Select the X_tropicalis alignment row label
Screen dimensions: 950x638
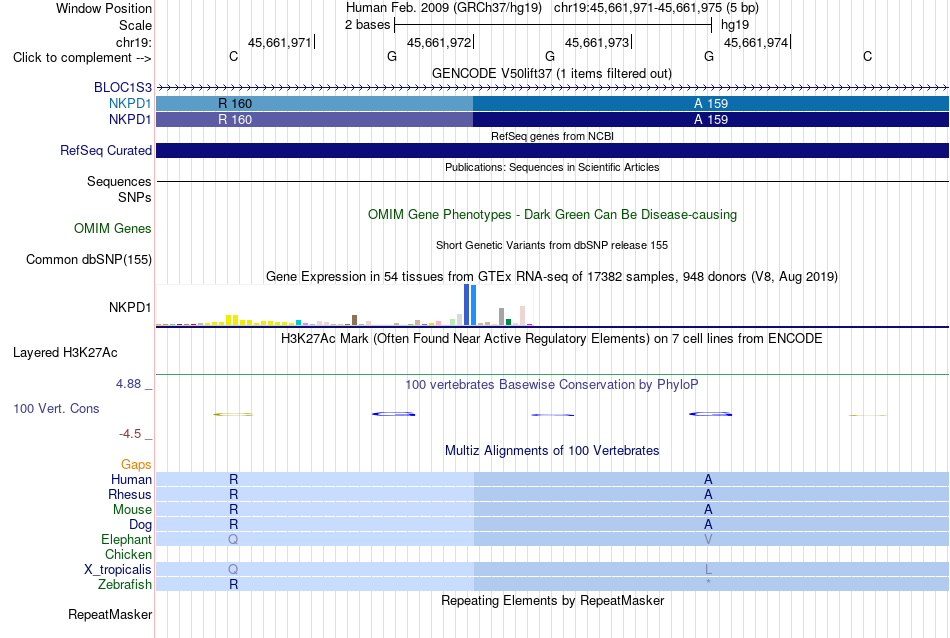pyautogui.click(x=118, y=570)
